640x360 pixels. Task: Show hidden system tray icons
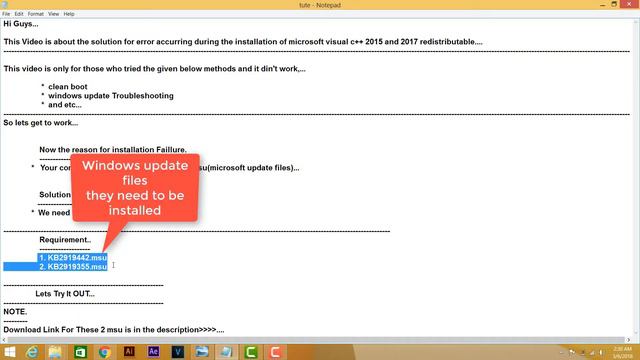coord(562,352)
